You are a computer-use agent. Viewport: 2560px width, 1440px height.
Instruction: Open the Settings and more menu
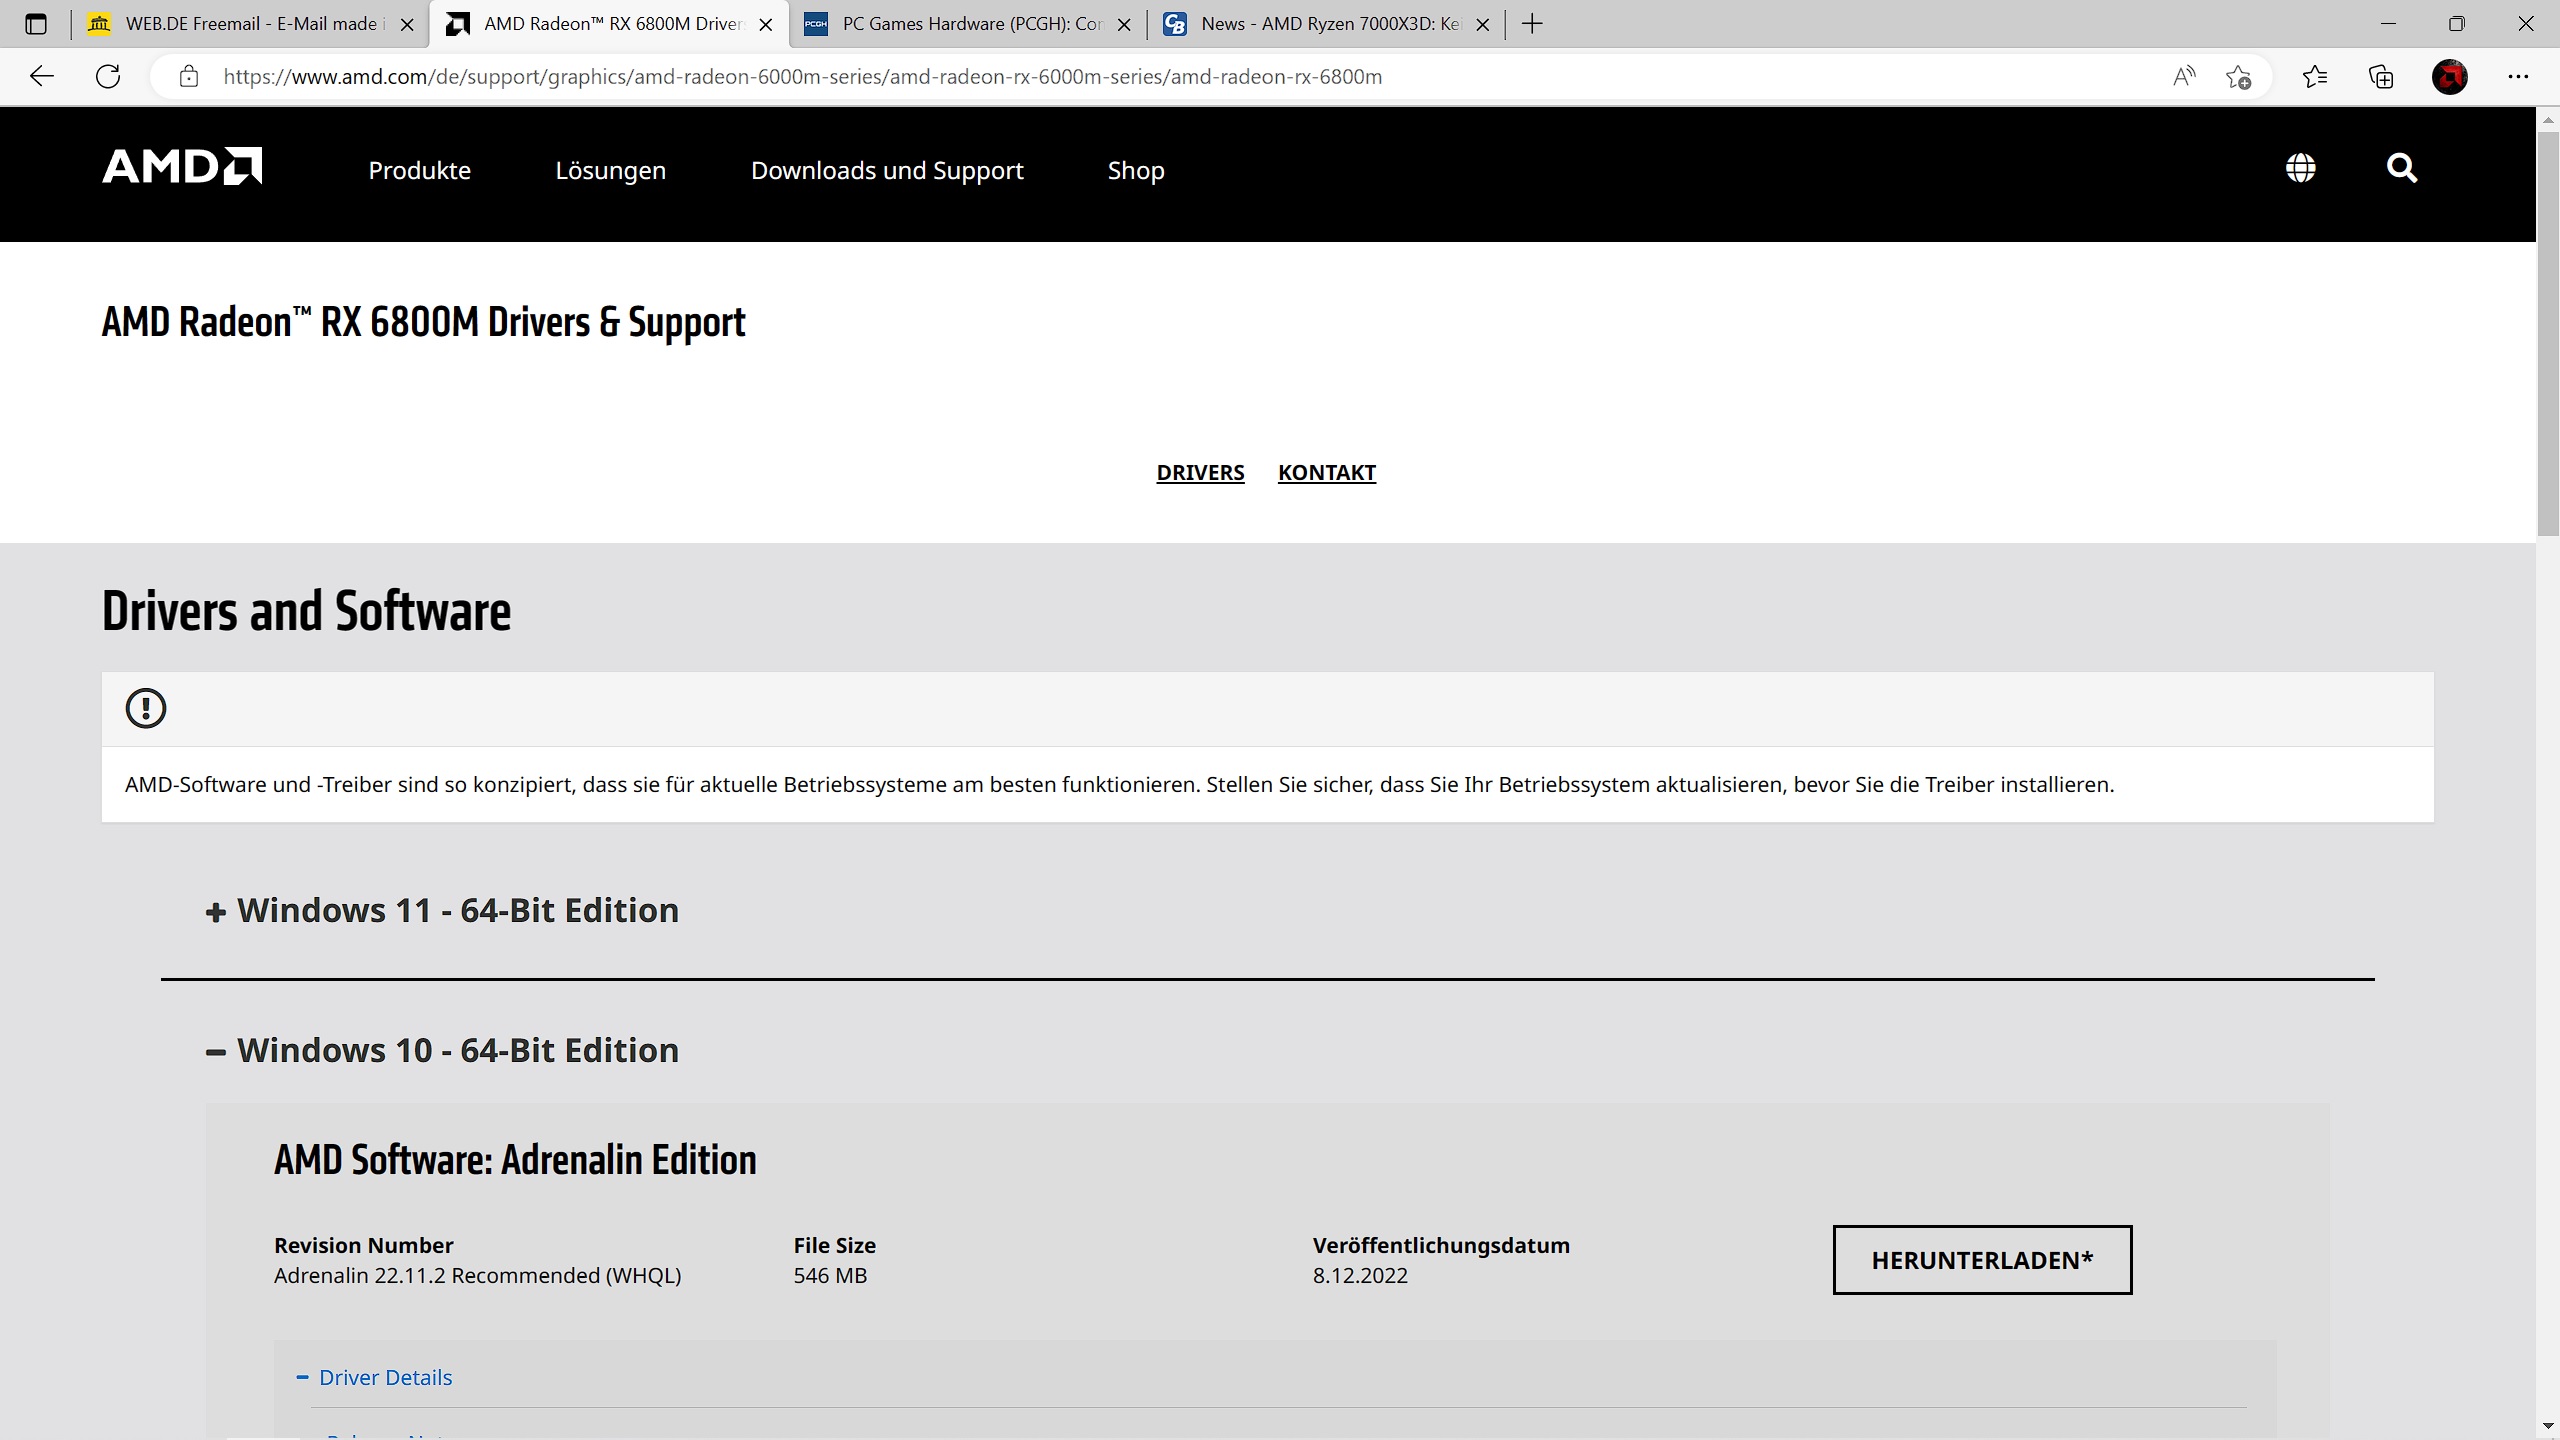pyautogui.click(x=2518, y=76)
